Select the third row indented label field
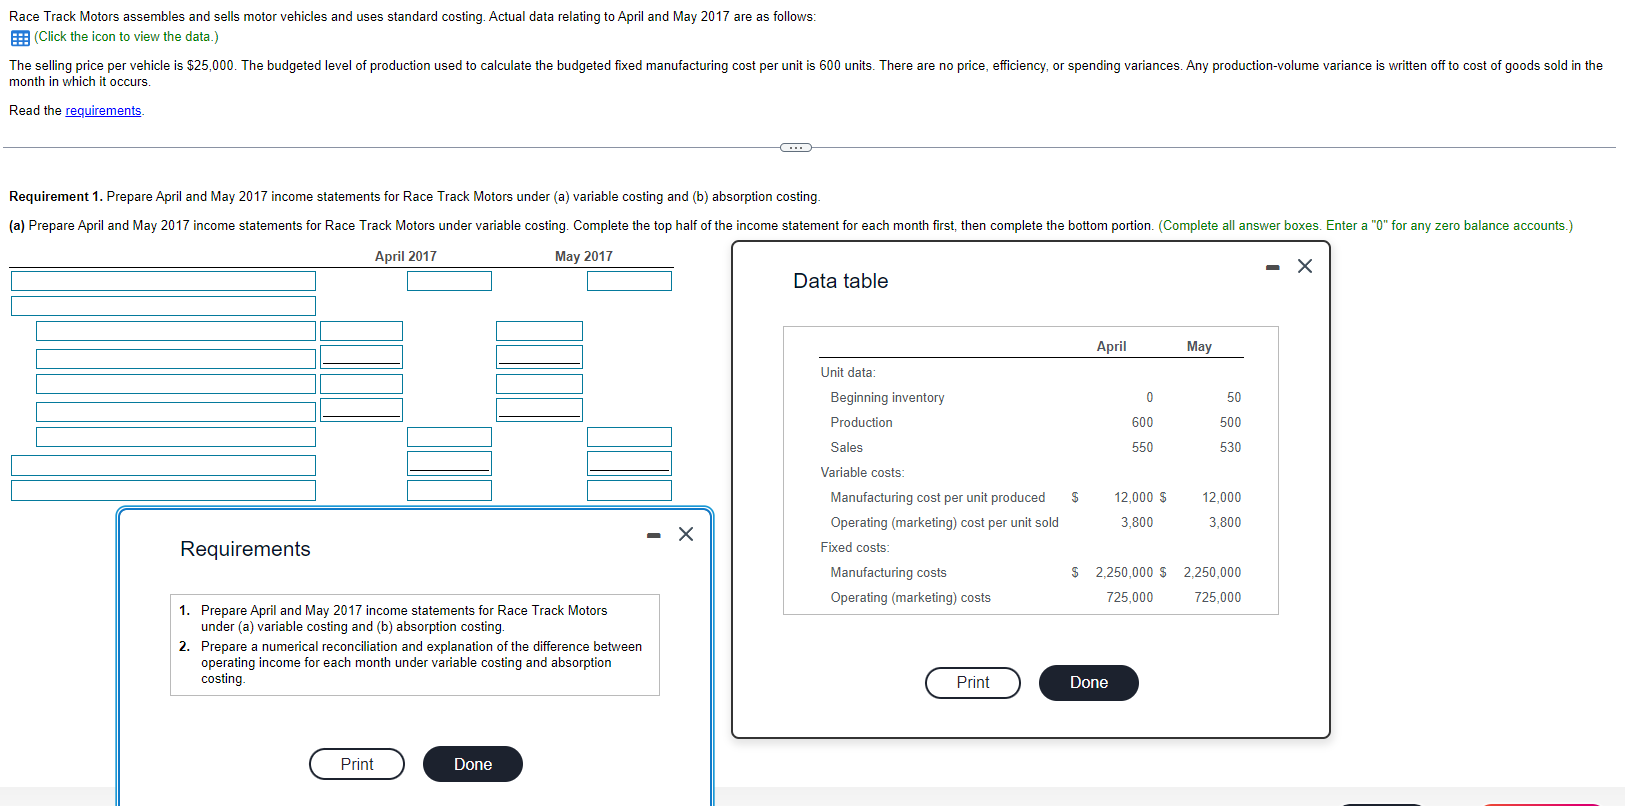Image resolution: width=1625 pixels, height=806 pixels. (176, 331)
